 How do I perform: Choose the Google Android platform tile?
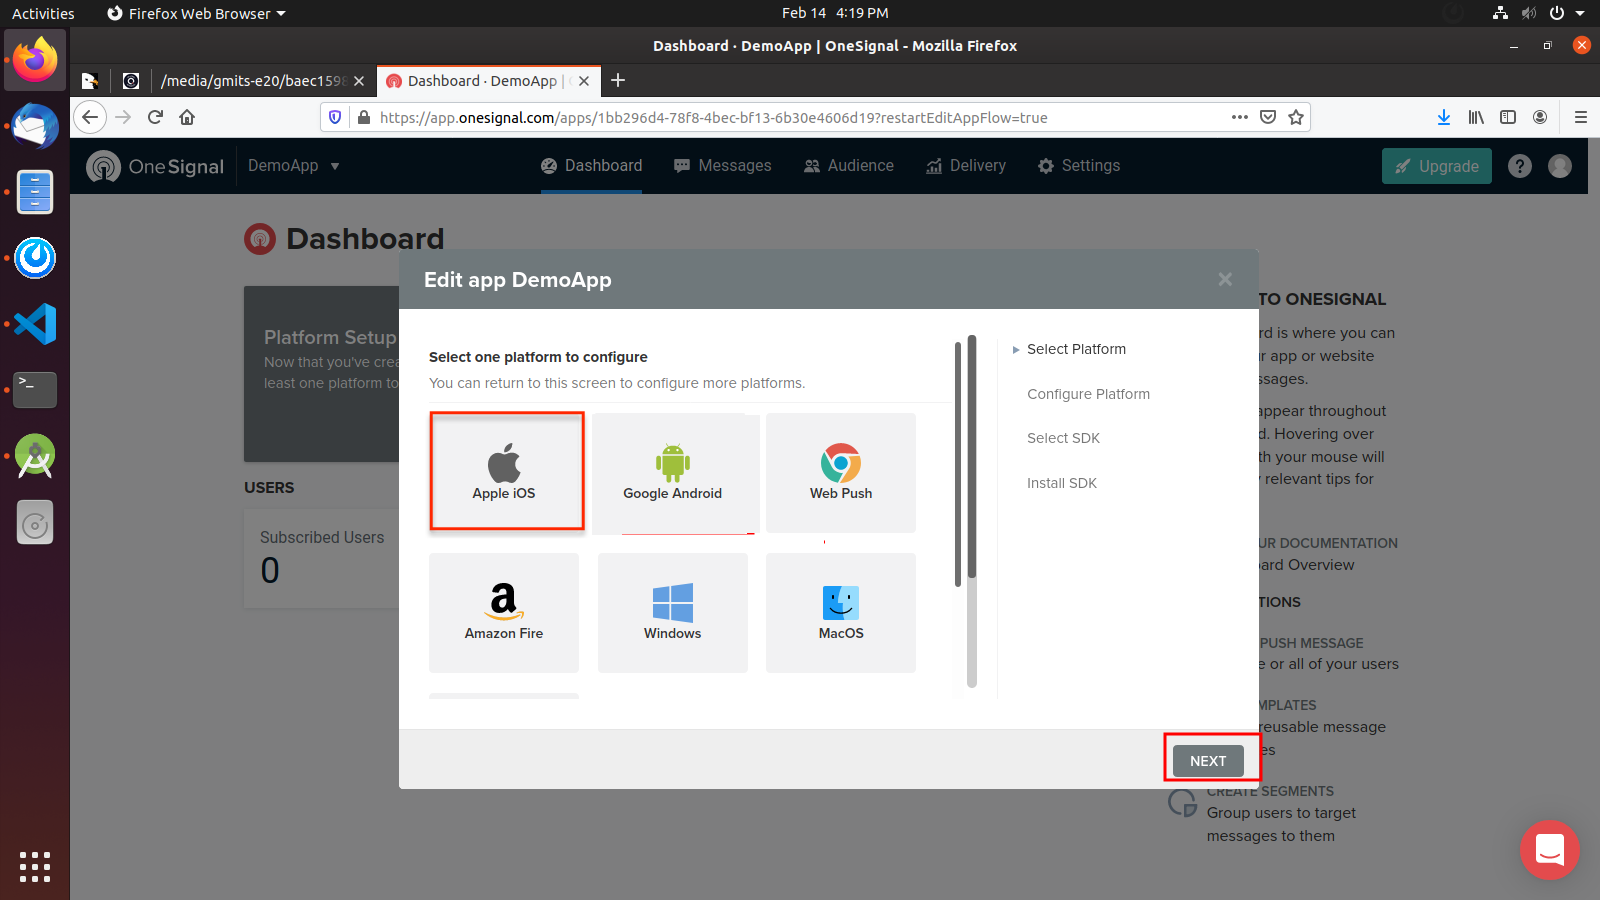(675, 473)
